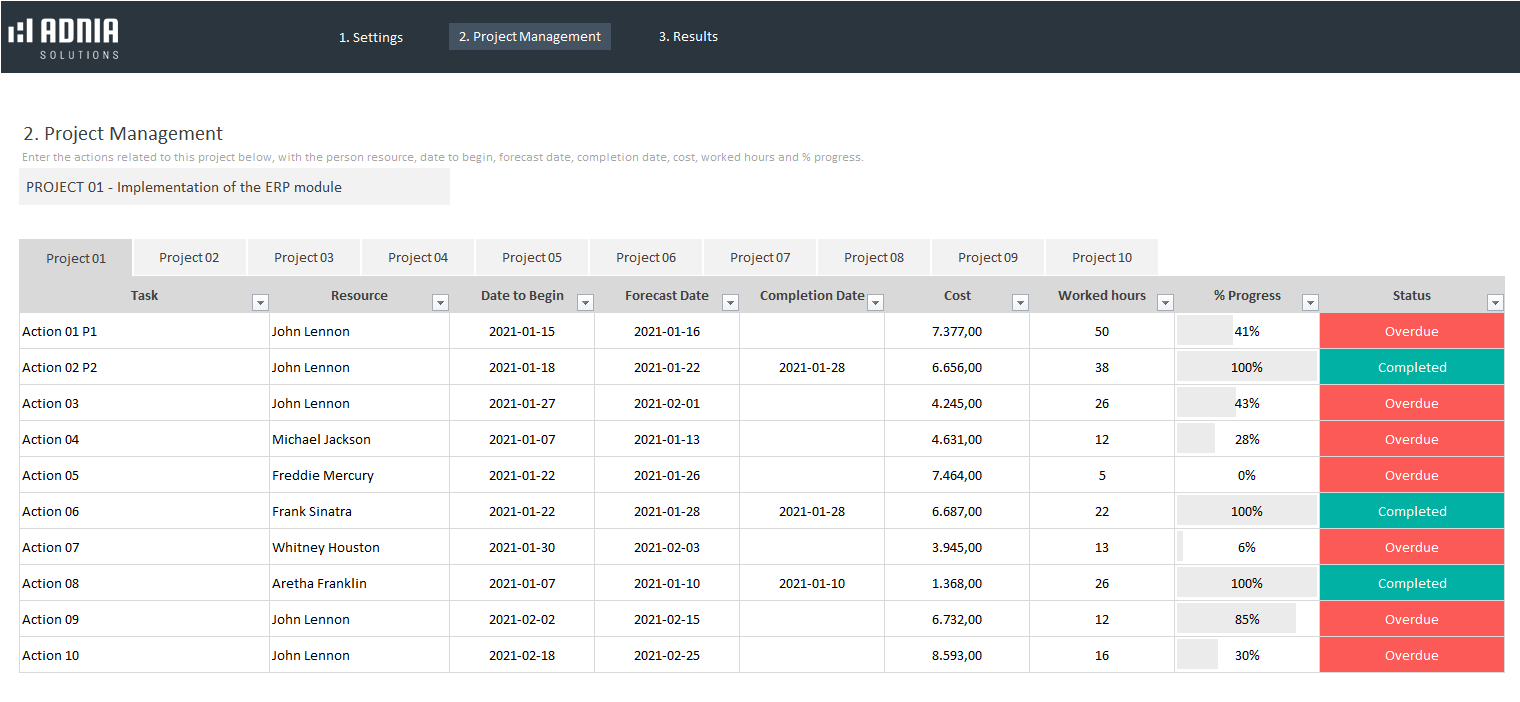Open the 3. Results page

[x=688, y=37]
